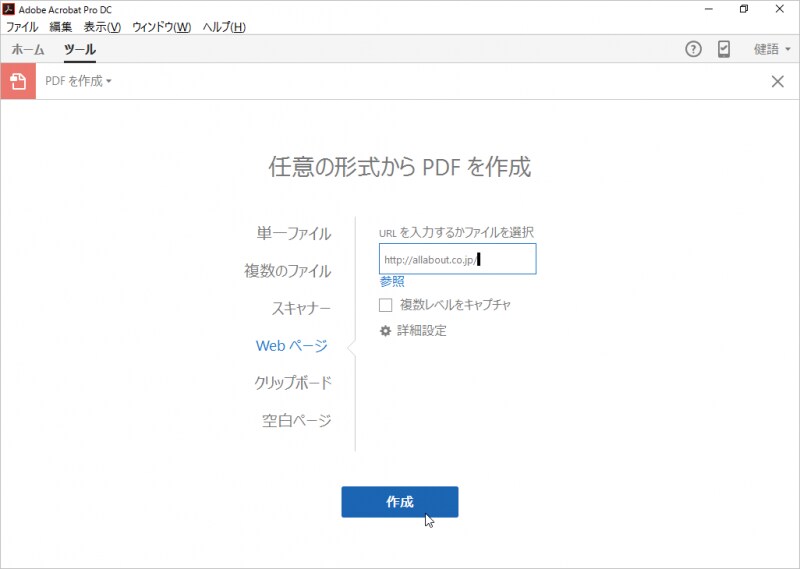Select the ツール tab
Viewport: 800px width, 569px height.
(80, 50)
